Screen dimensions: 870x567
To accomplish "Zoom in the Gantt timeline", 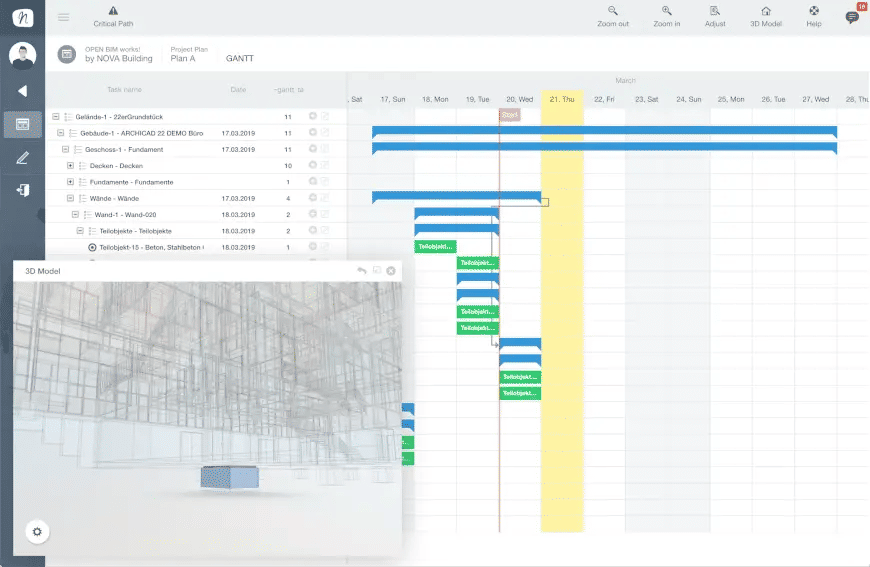I will 666,16.
